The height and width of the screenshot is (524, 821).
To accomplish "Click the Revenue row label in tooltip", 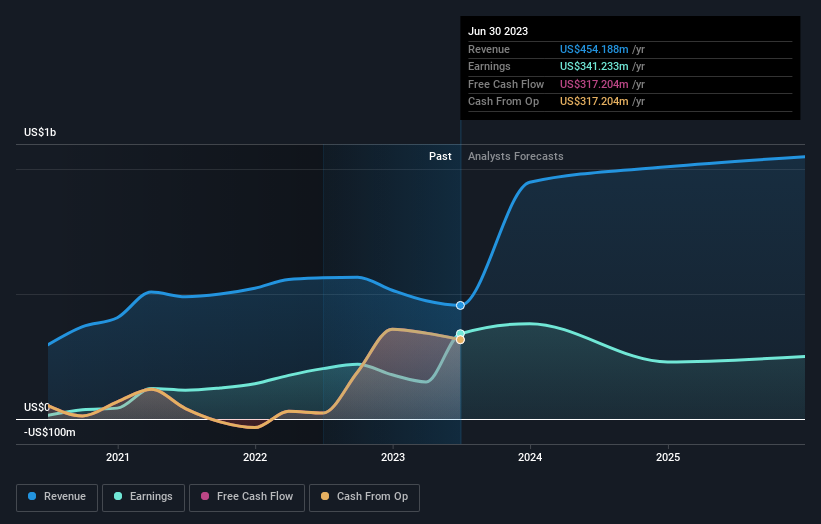I will (x=489, y=49).
